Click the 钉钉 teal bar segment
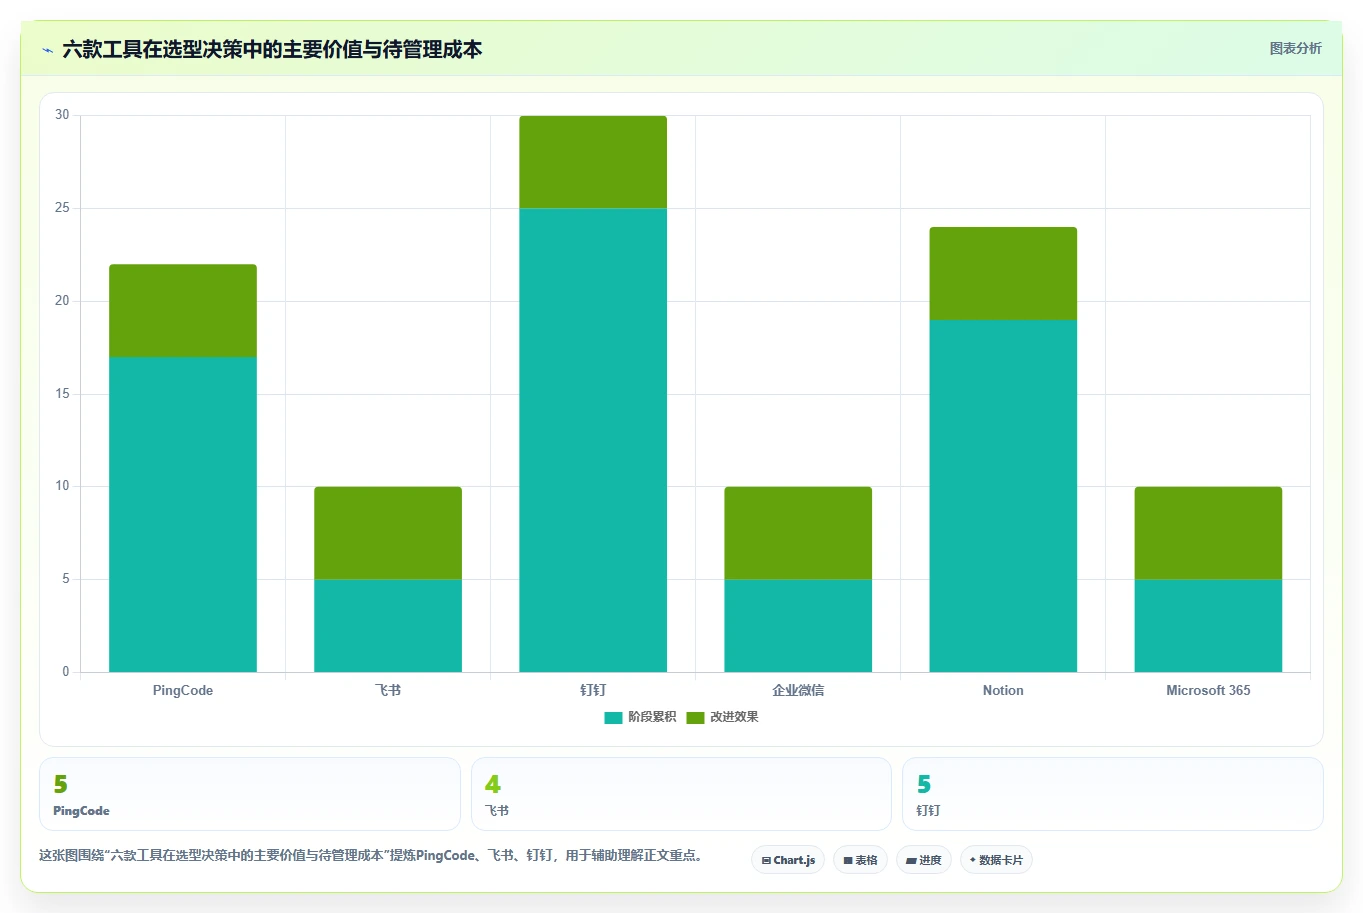Viewport: 1363px width, 913px height. pos(593,440)
